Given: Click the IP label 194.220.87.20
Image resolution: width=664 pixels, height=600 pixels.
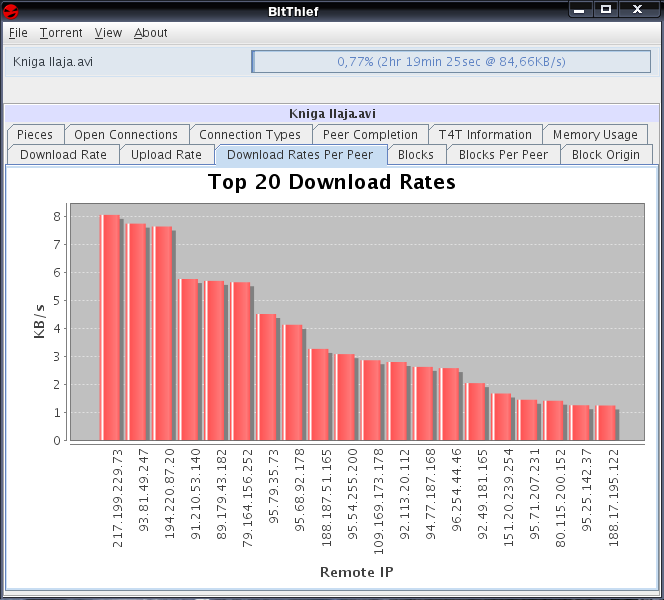Looking at the screenshot, I should pos(170,494).
